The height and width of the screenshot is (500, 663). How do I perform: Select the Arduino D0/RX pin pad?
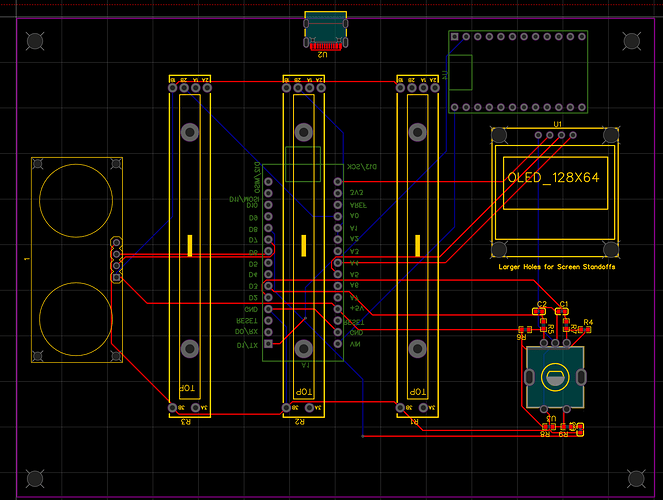(x=268, y=332)
